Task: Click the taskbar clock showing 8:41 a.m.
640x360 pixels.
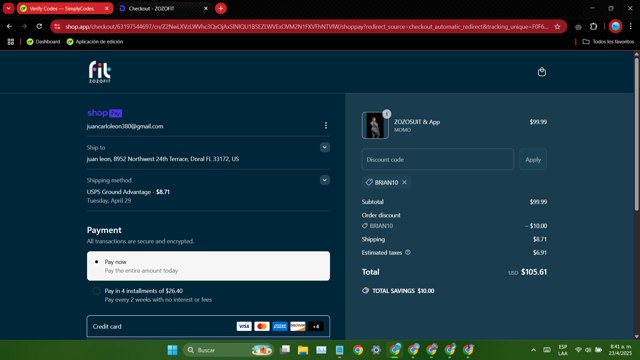Action: tap(620, 350)
